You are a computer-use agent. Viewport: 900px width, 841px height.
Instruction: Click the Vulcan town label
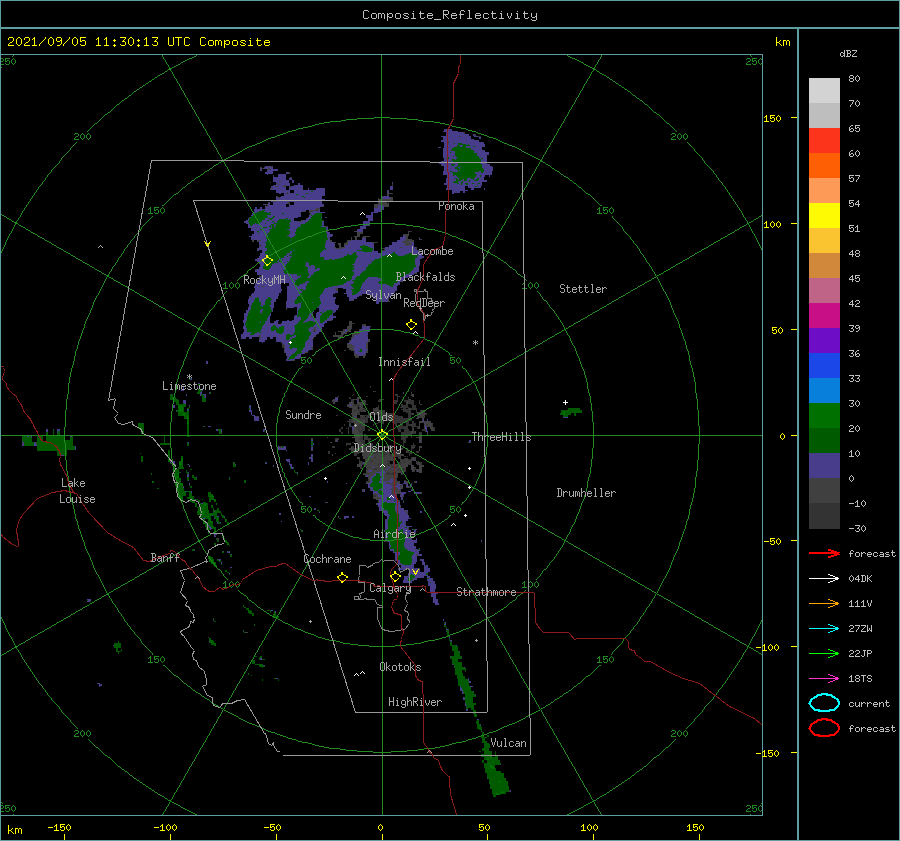[x=508, y=743]
